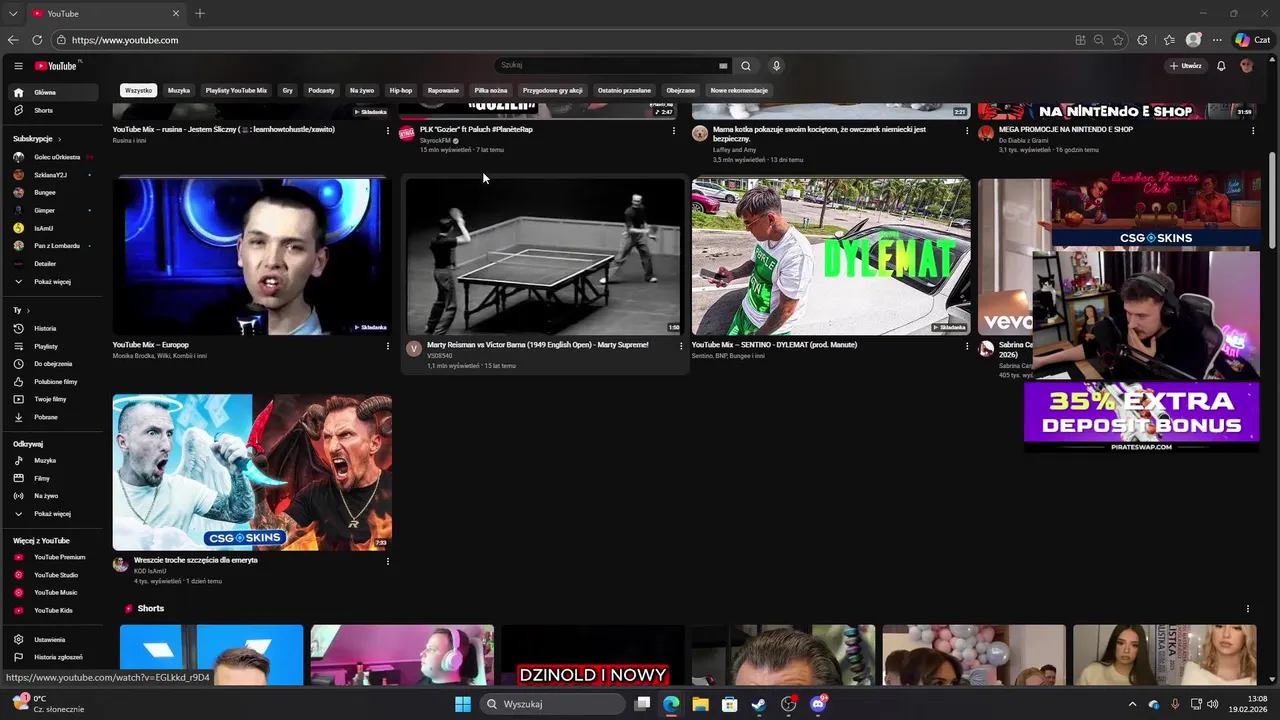Open the IsAmU subscription channel
Screen dimensions: 1280x720
(52, 228)
